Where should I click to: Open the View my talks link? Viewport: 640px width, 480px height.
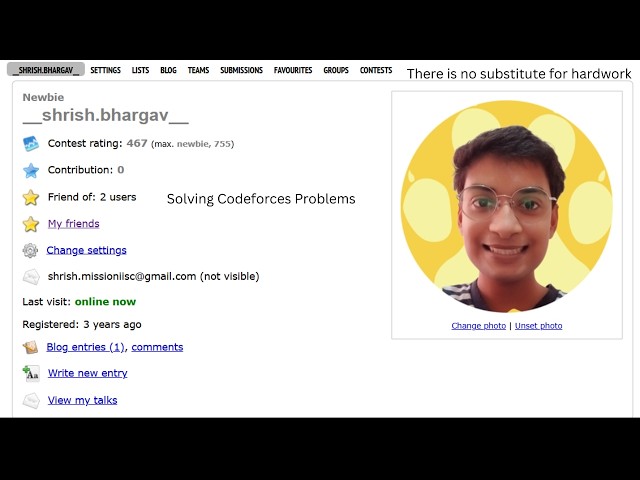tap(82, 400)
